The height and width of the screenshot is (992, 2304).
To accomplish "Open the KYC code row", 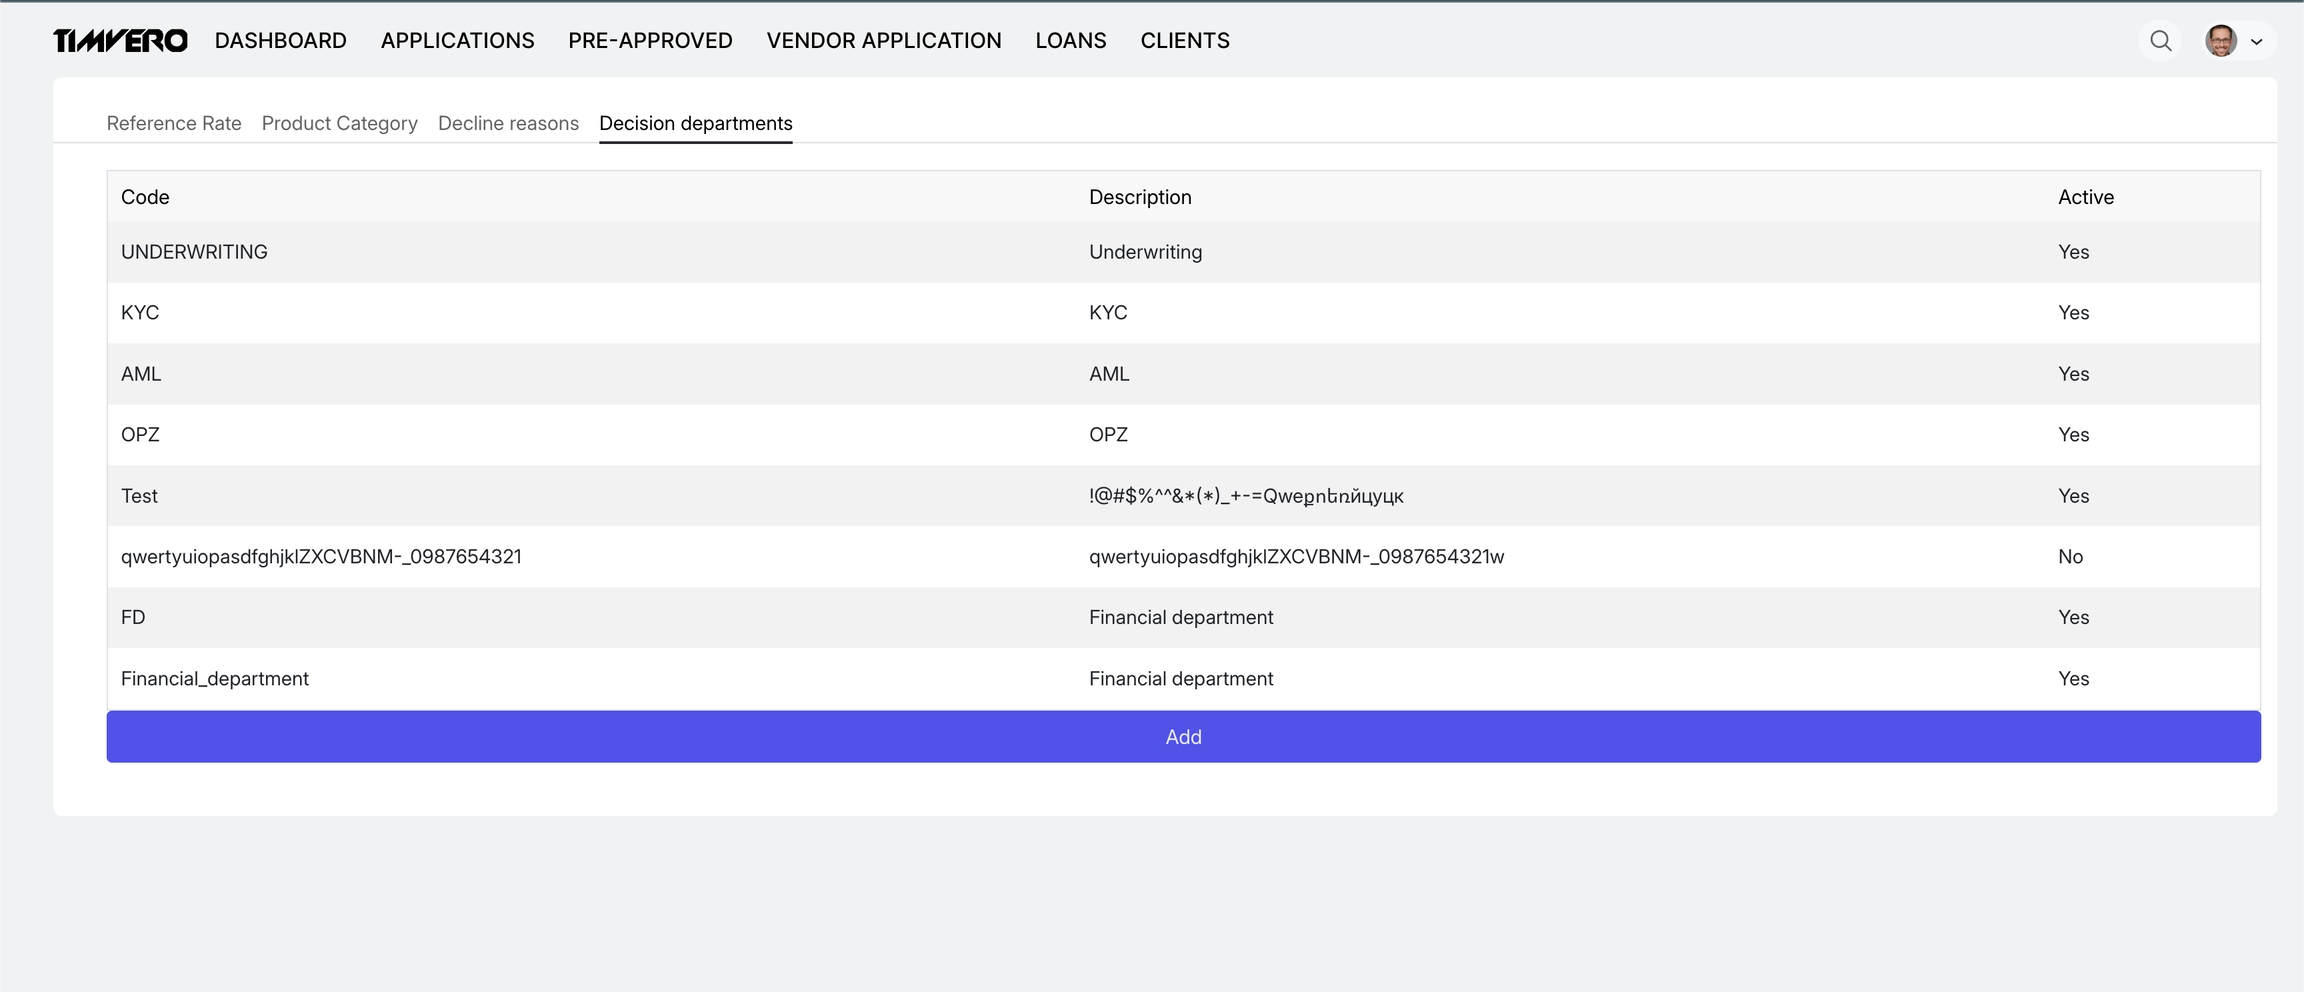I will tap(140, 313).
